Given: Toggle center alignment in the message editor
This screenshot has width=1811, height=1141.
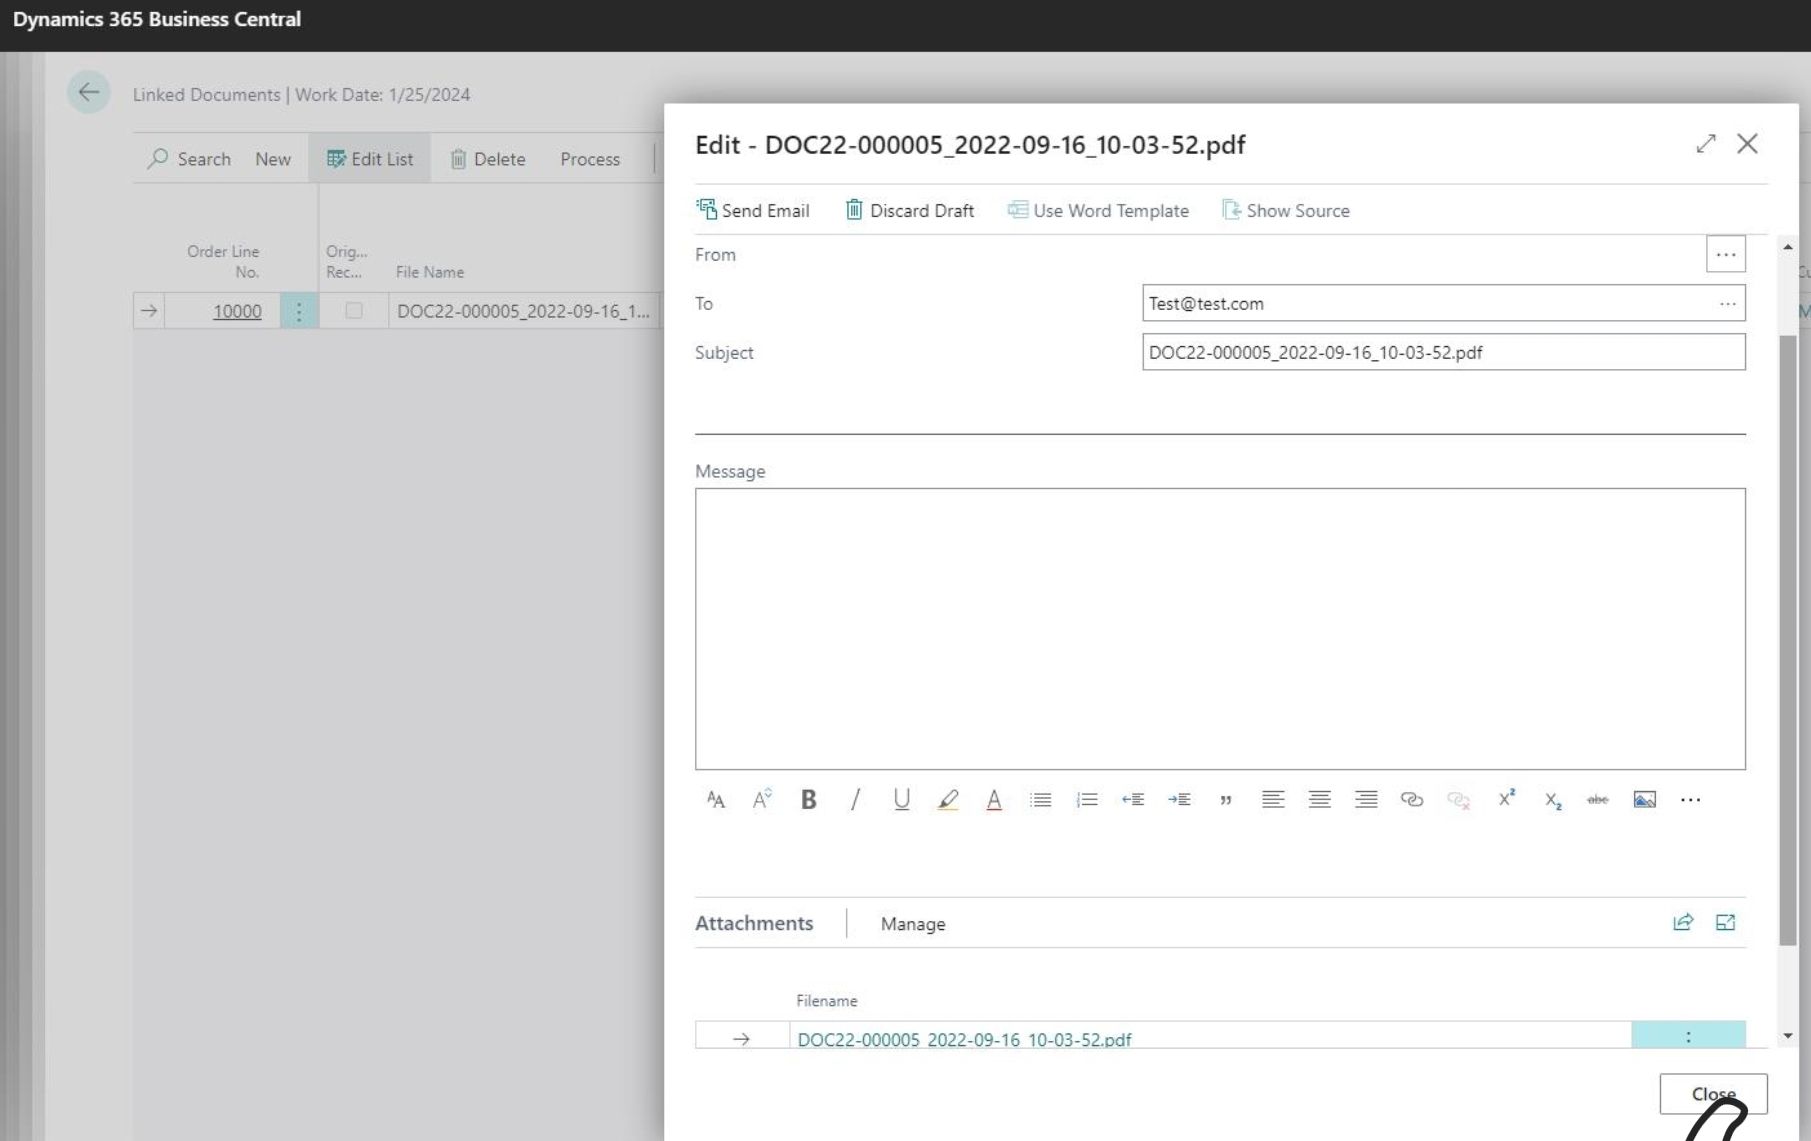Looking at the screenshot, I should click(x=1319, y=799).
